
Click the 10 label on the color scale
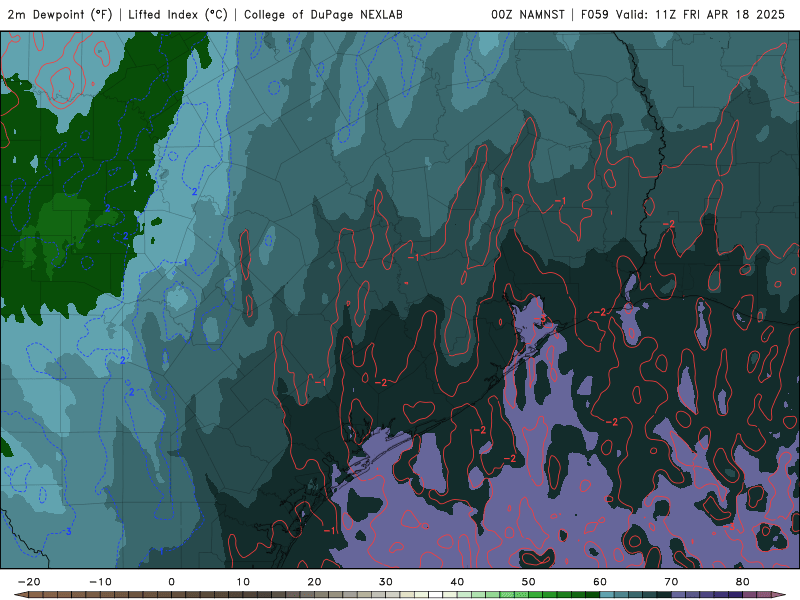[x=243, y=582]
